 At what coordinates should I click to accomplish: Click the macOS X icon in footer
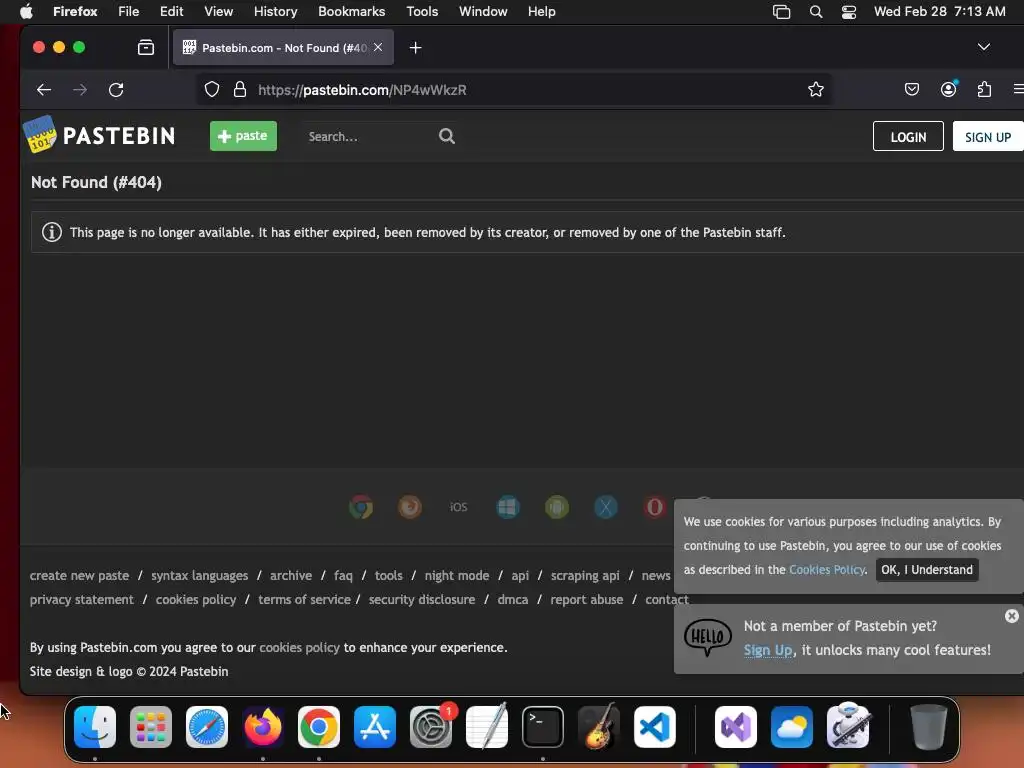(x=606, y=507)
